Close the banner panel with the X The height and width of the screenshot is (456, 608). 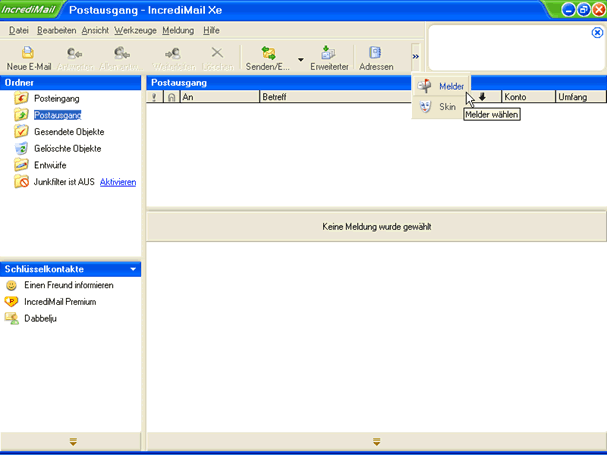597,33
